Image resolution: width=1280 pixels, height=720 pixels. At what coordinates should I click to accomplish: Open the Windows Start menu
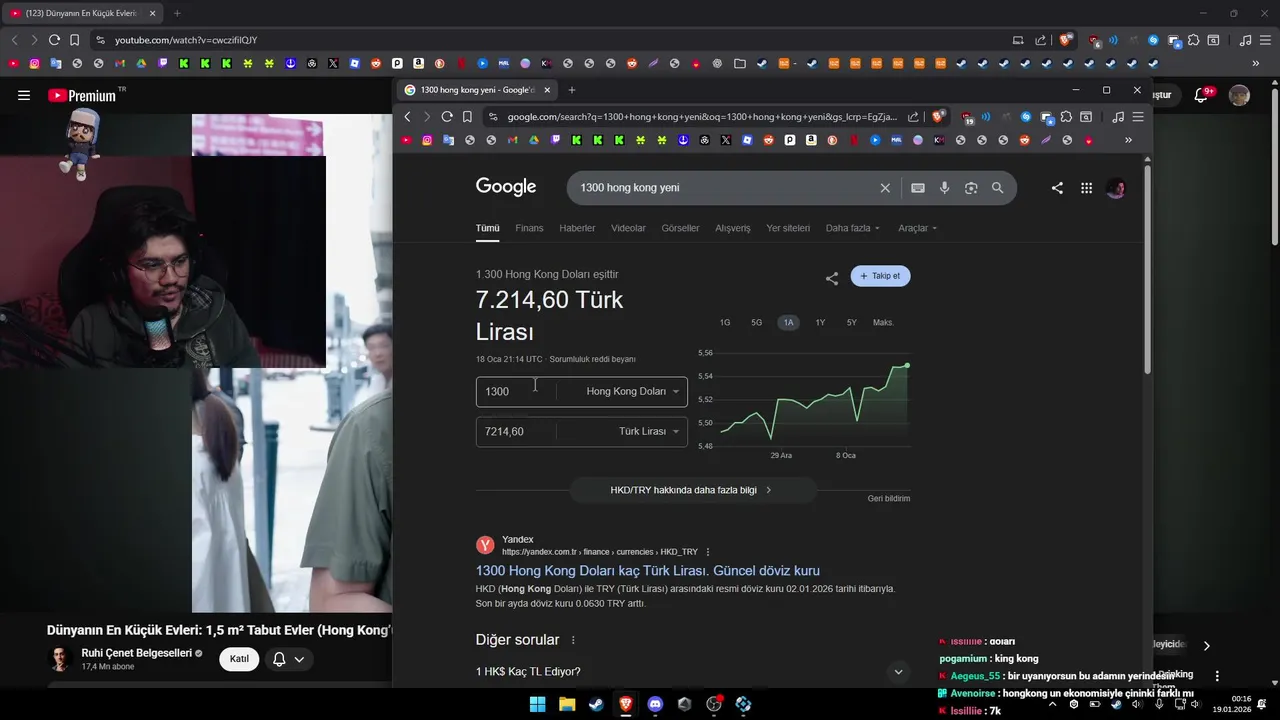point(537,704)
